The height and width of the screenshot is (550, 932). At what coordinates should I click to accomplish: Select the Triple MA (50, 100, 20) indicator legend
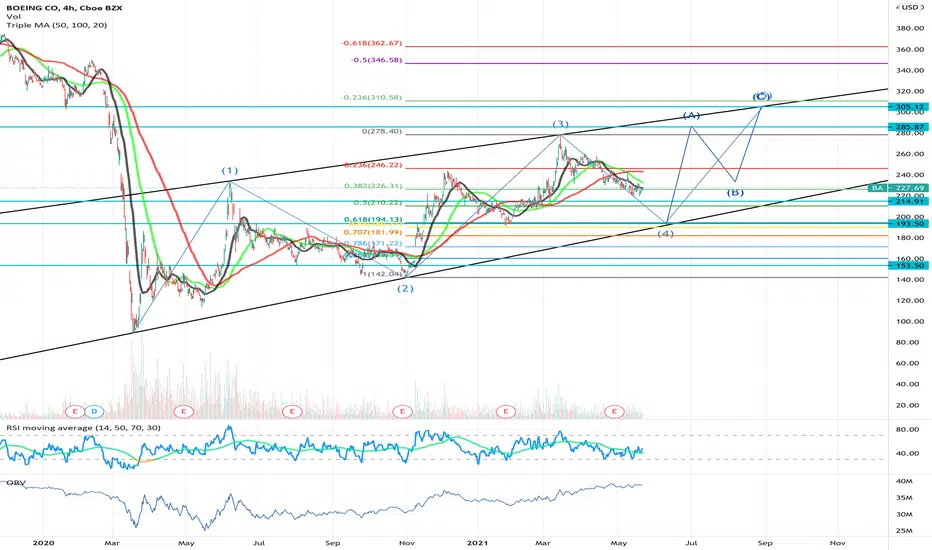pos(56,25)
